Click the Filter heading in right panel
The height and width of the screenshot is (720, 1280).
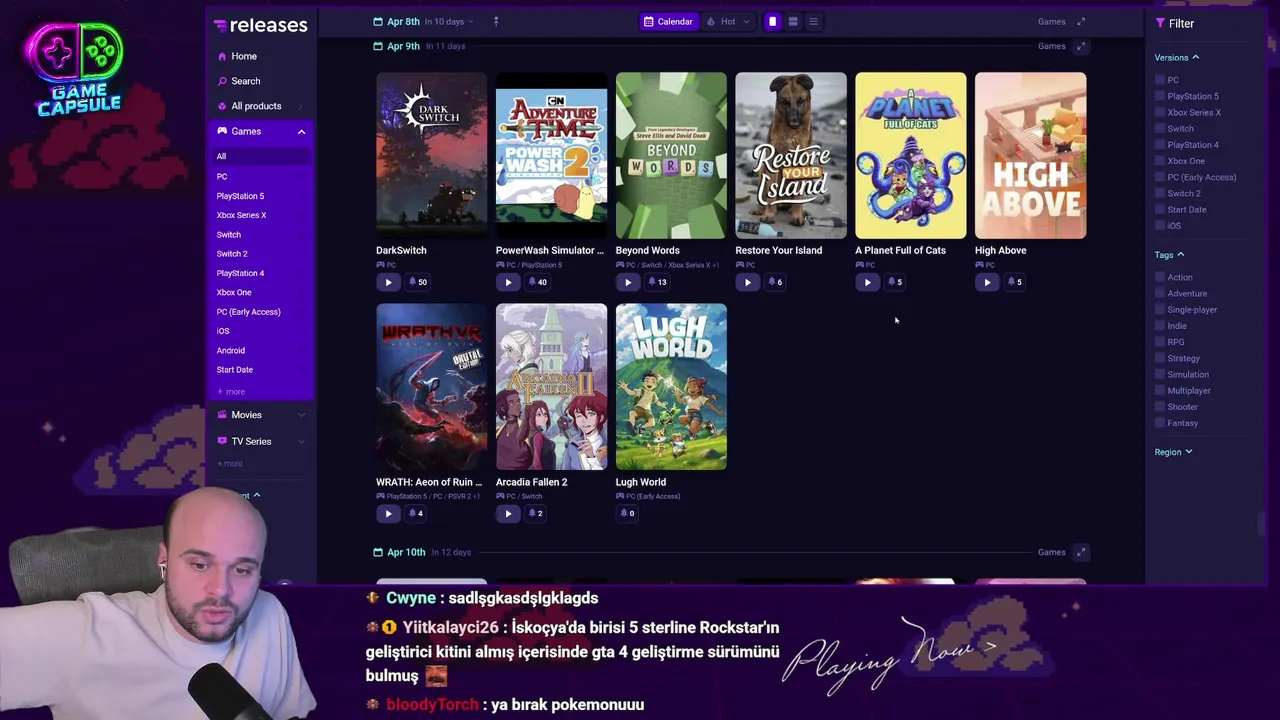tap(1175, 23)
